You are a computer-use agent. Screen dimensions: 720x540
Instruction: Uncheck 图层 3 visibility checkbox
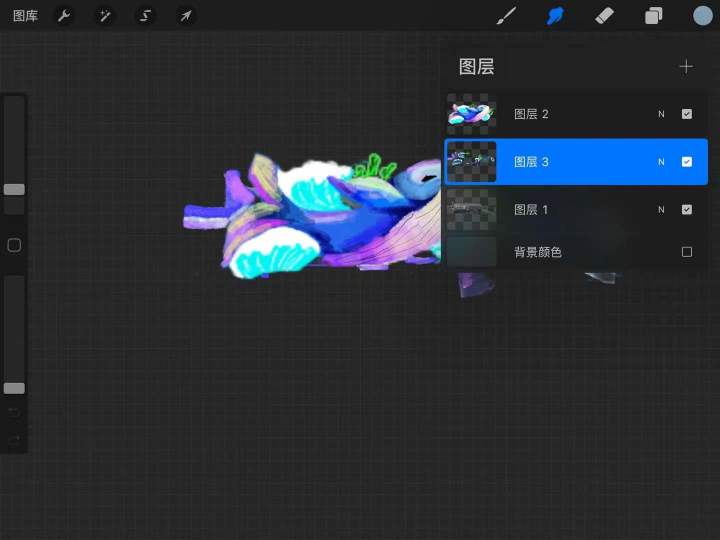click(686, 162)
